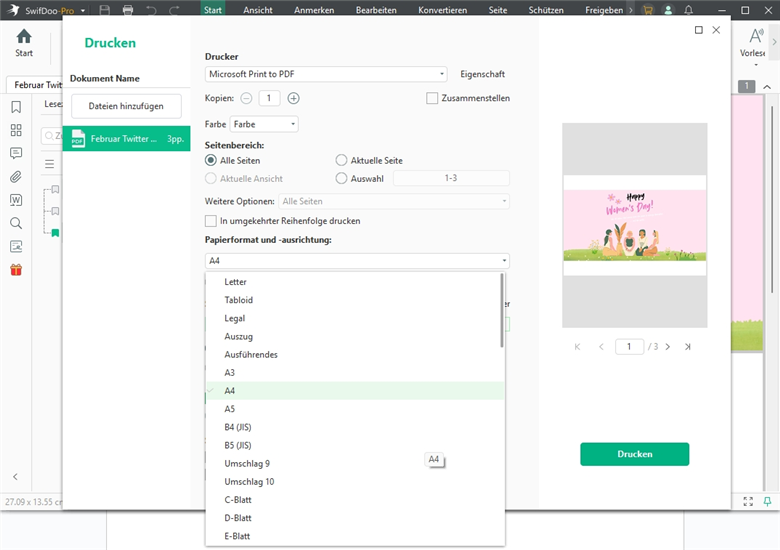Click the paper size list scrollbar
The width and height of the screenshot is (780, 550).
[x=502, y=310]
